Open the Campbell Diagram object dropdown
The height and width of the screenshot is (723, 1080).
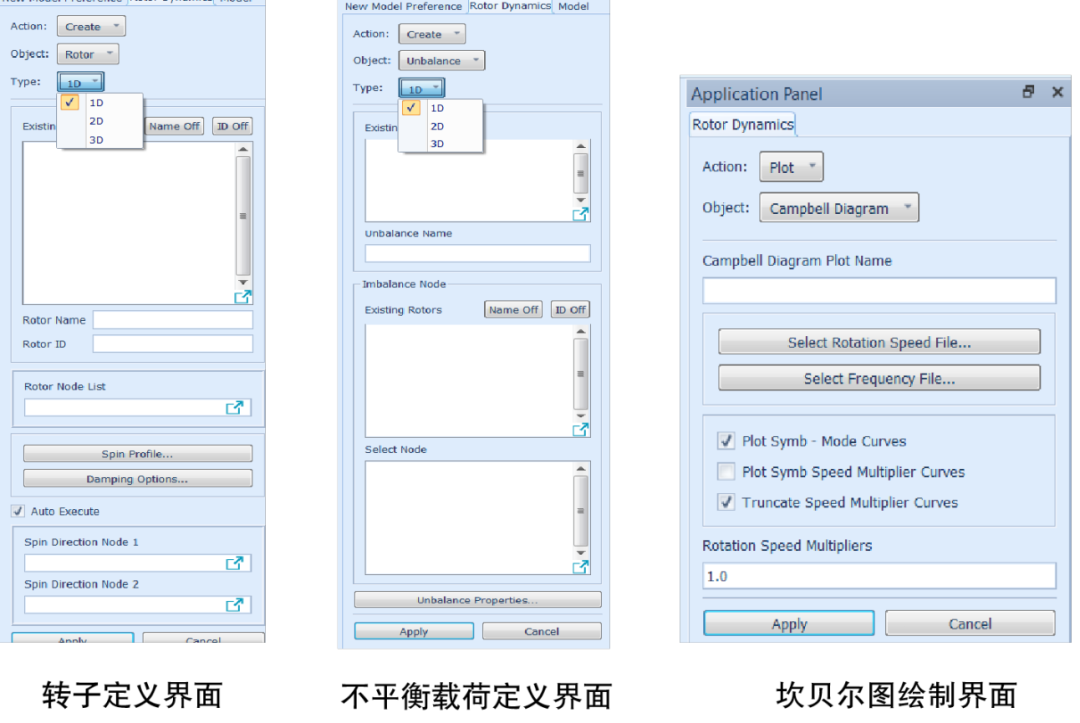point(839,208)
